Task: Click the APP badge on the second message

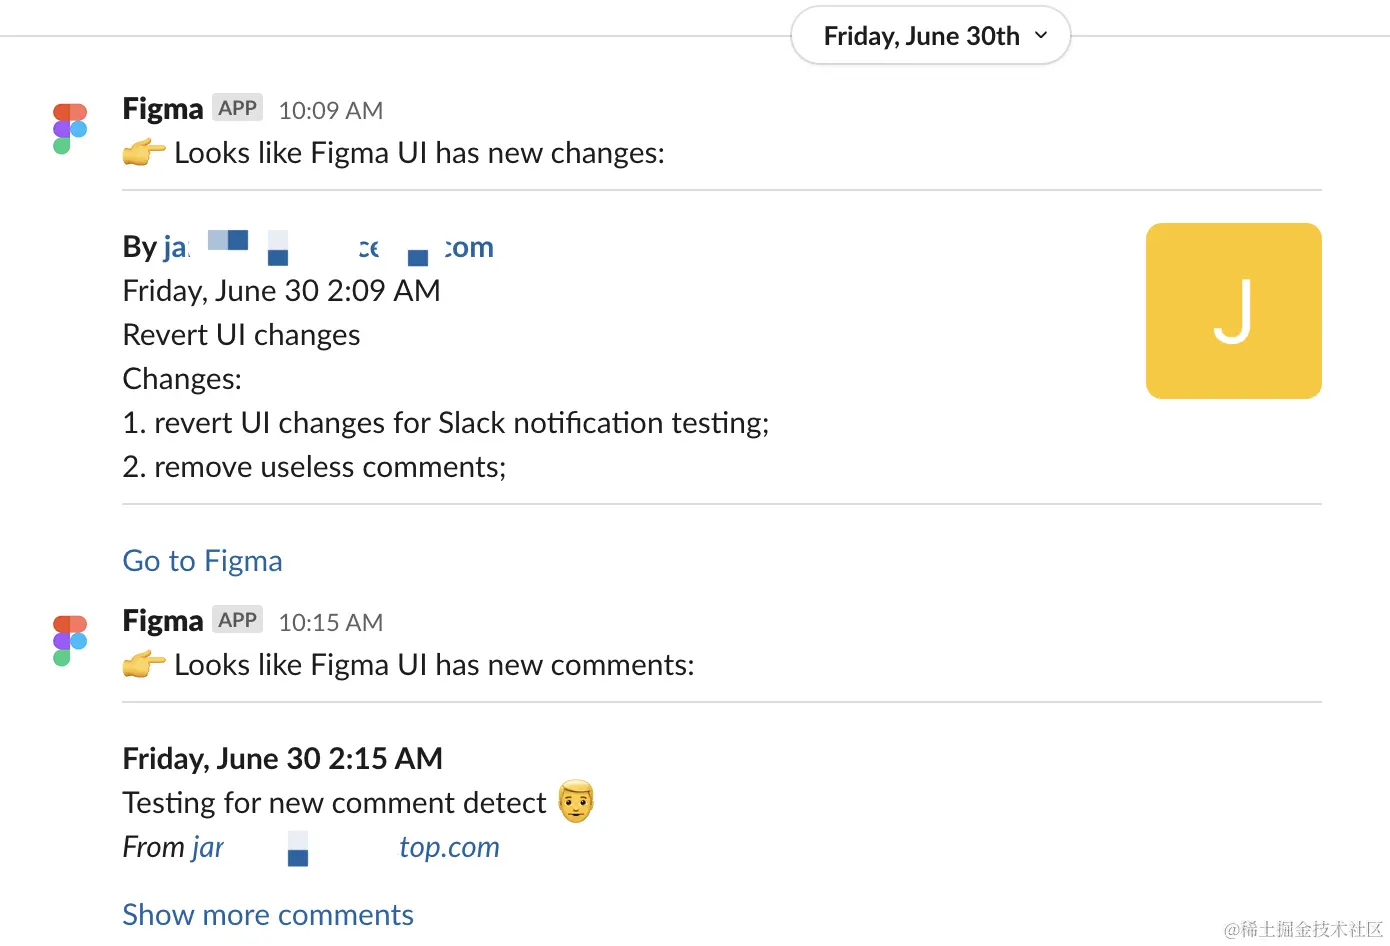Action: [x=238, y=620]
